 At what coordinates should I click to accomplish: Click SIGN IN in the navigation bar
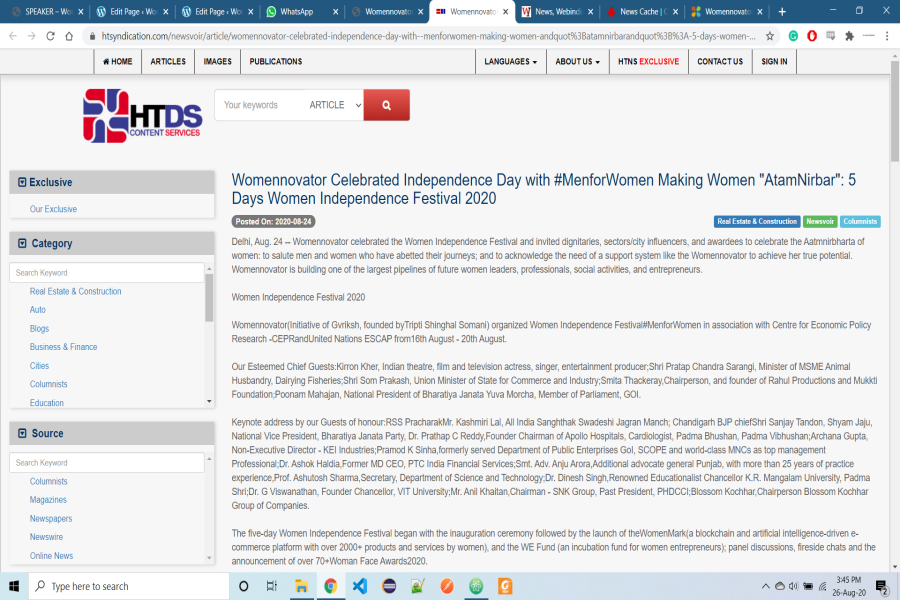[774, 61]
